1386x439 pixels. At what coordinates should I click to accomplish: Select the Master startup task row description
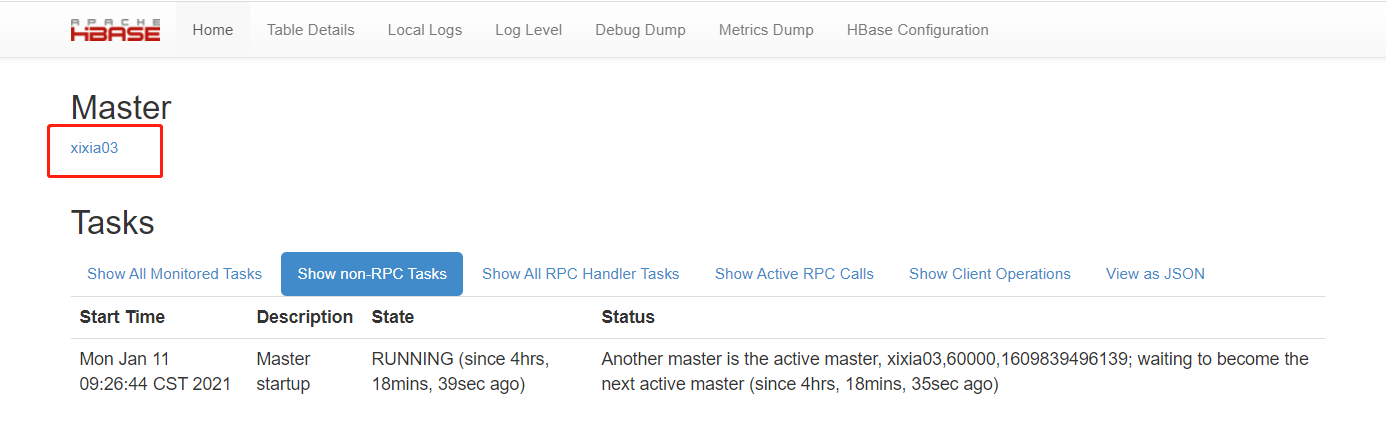(x=284, y=371)
